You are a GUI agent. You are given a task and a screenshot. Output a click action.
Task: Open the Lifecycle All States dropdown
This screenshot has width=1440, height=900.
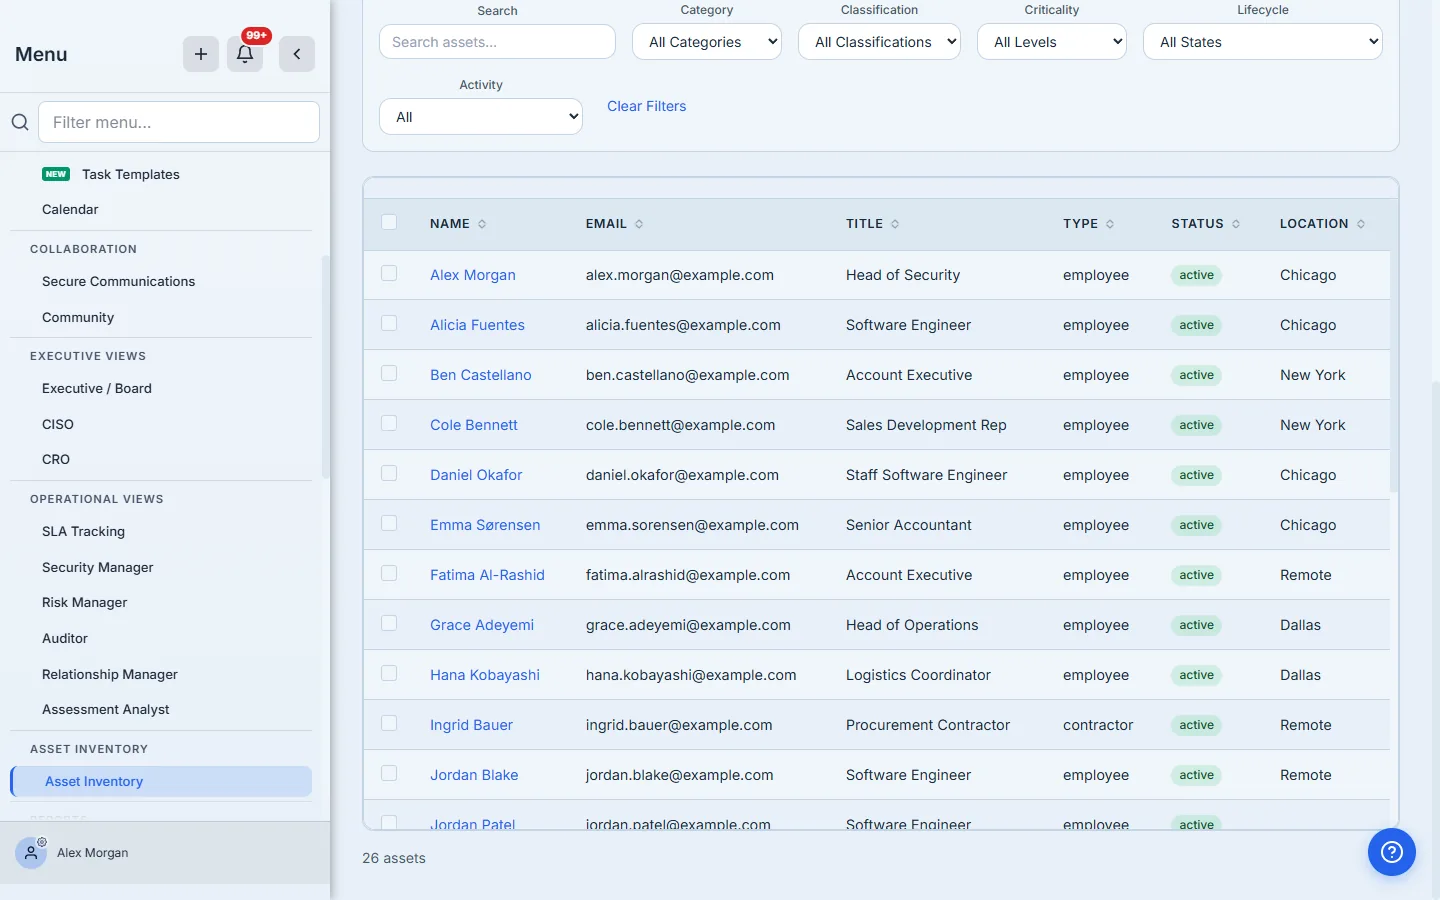point(1263,42)
